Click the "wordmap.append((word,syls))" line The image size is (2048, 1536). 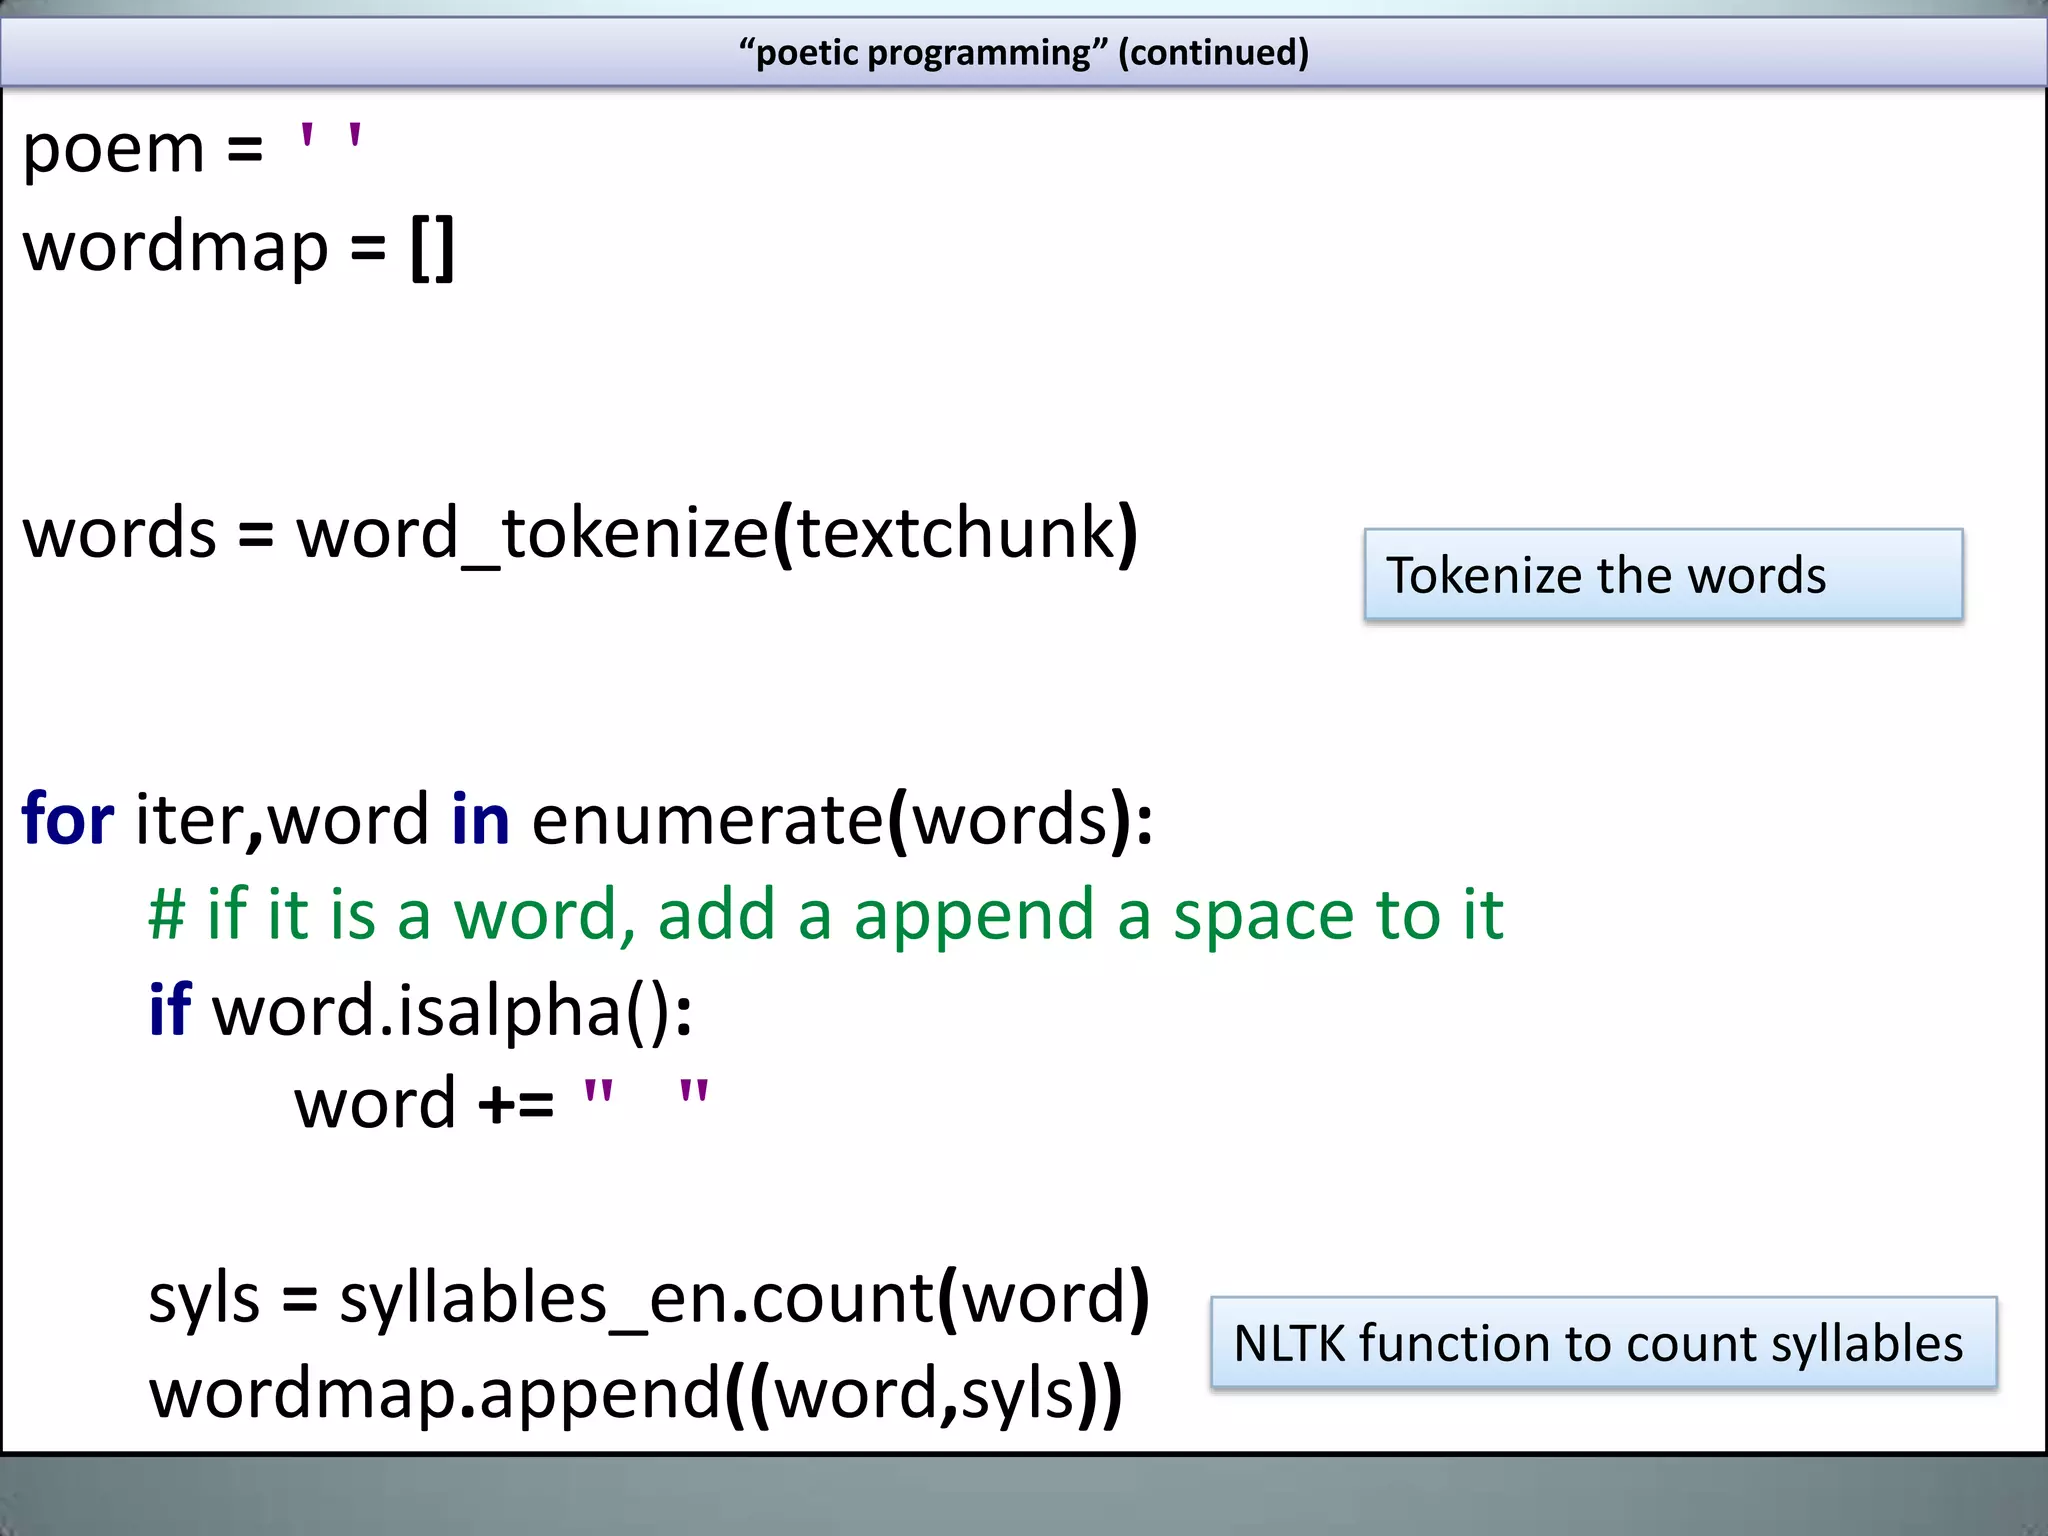(x=636, y=1395)
